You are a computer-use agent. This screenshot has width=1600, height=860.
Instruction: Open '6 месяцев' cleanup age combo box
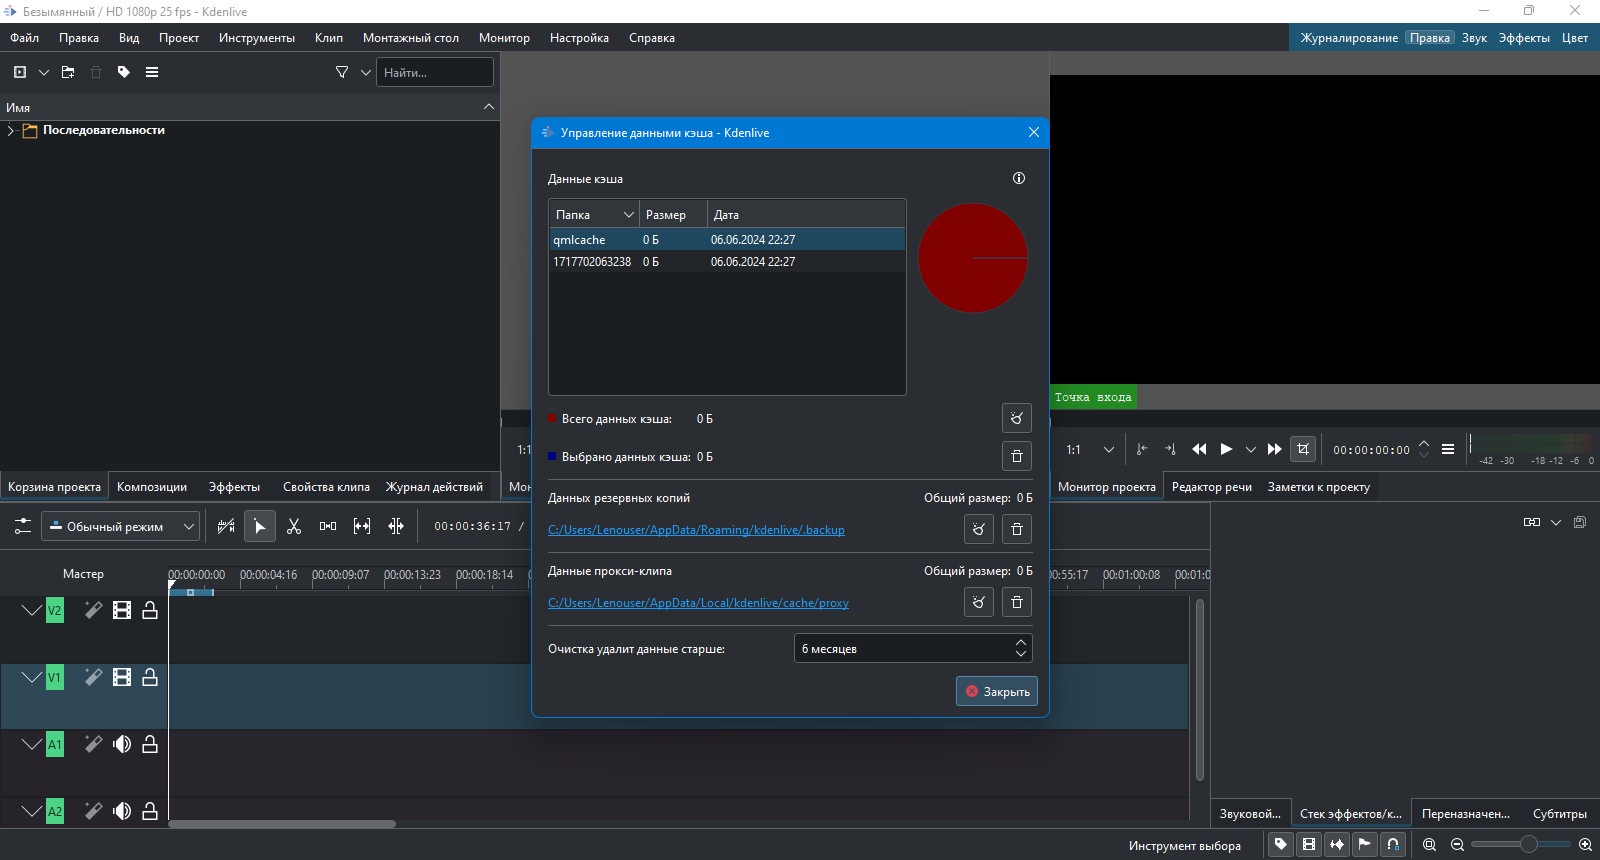(x=913, y=648)
